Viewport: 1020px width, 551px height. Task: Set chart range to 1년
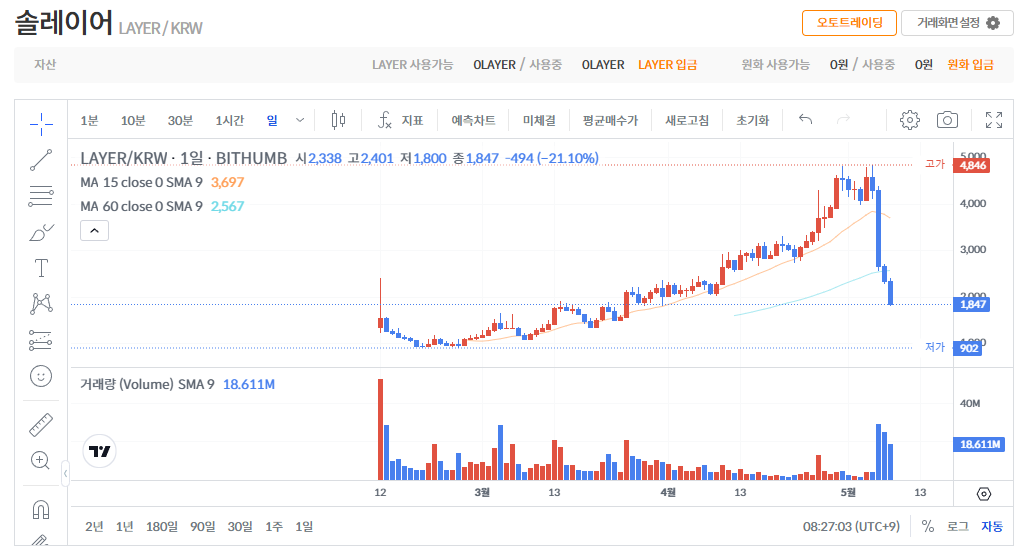(124, 526)
